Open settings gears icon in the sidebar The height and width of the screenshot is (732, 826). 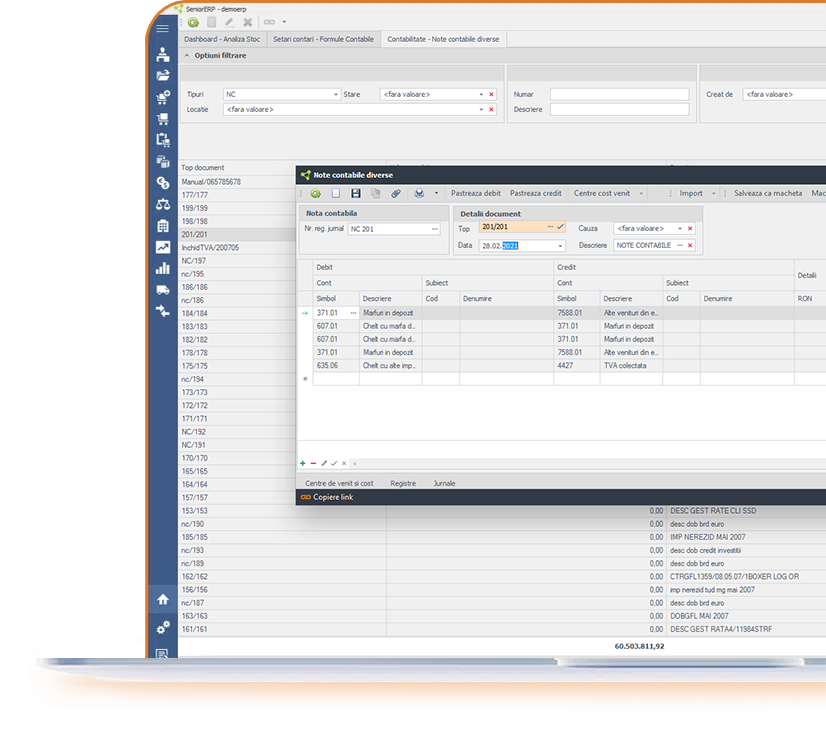pyautogui.click(x=162, y=627)
